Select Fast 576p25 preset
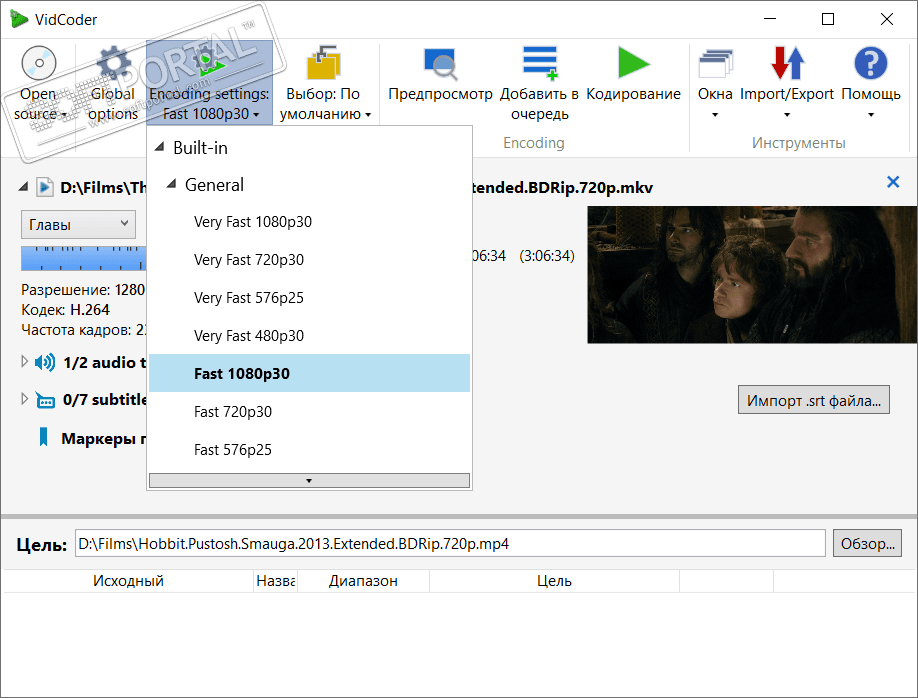Screen dimensions: 918x698 pos(309,450)
